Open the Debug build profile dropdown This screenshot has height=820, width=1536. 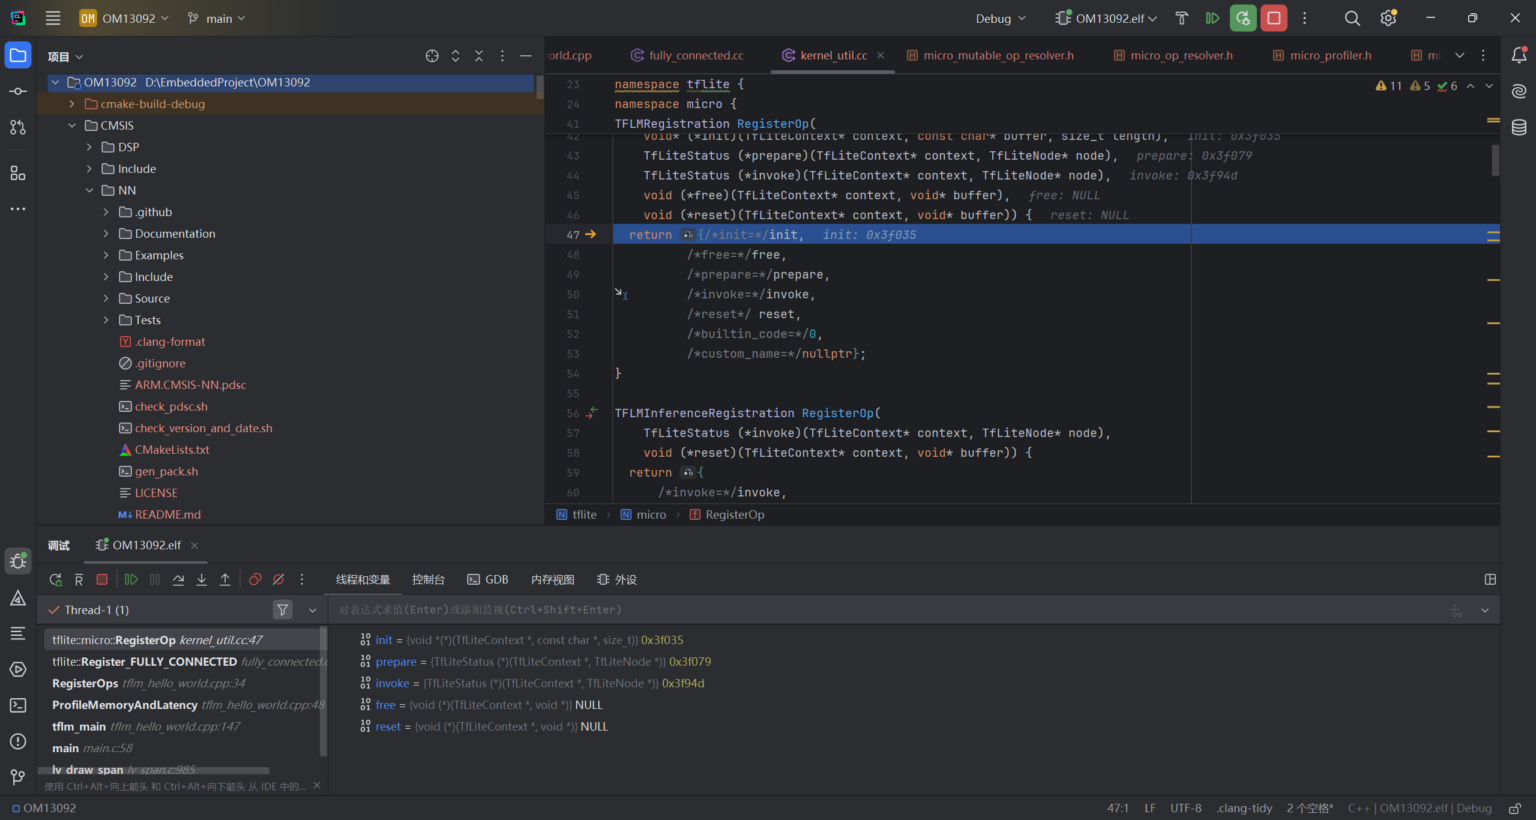1000,18
